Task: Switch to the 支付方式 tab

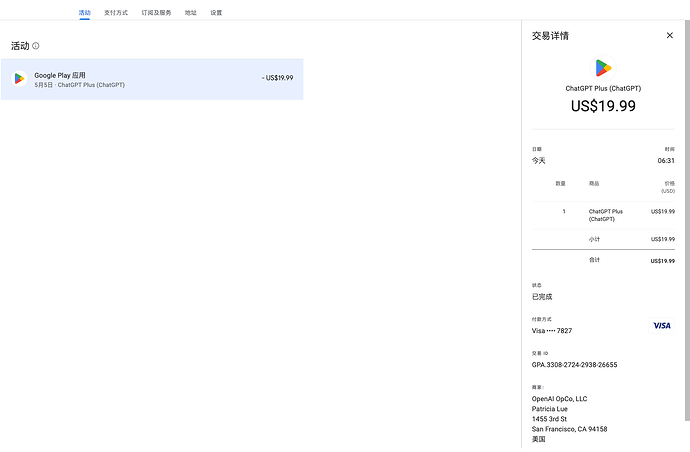Action: (116, 13)
